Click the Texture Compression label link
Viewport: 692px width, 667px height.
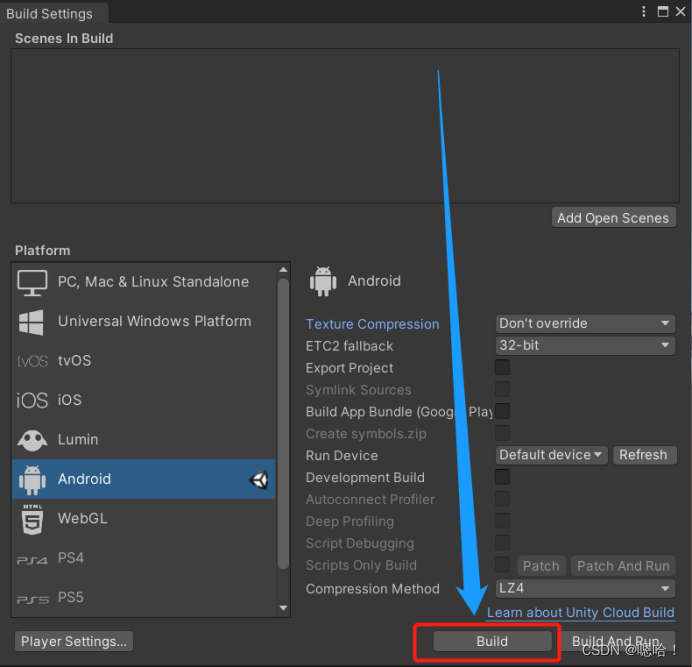click(372, 324)
